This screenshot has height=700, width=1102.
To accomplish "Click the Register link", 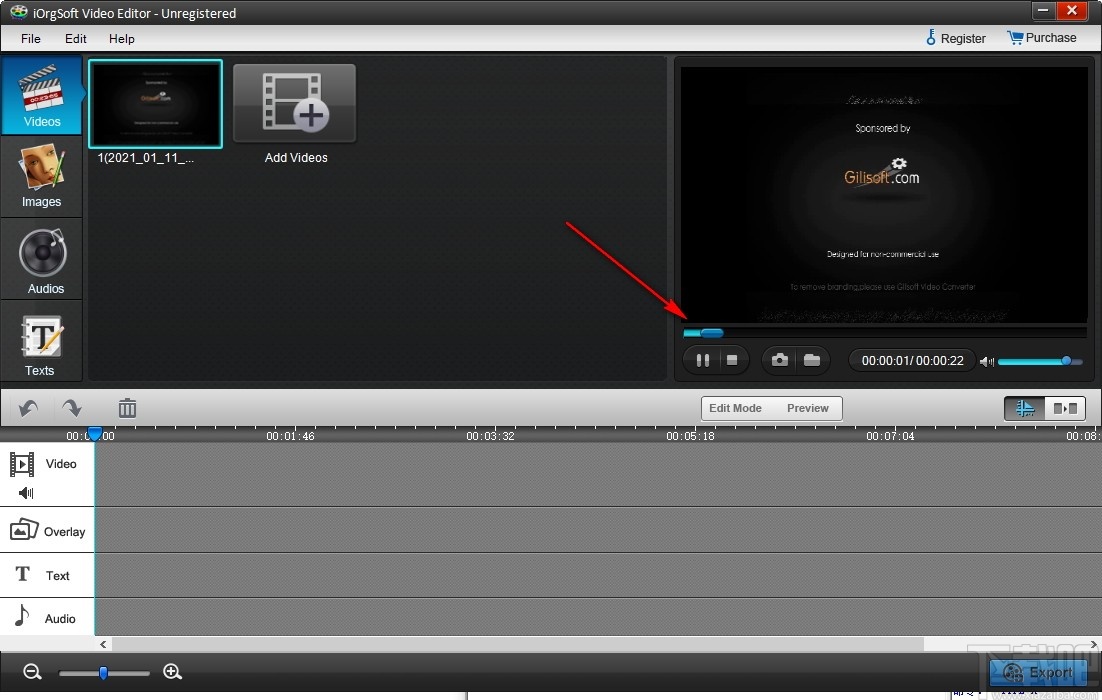I will coord(956,37).
